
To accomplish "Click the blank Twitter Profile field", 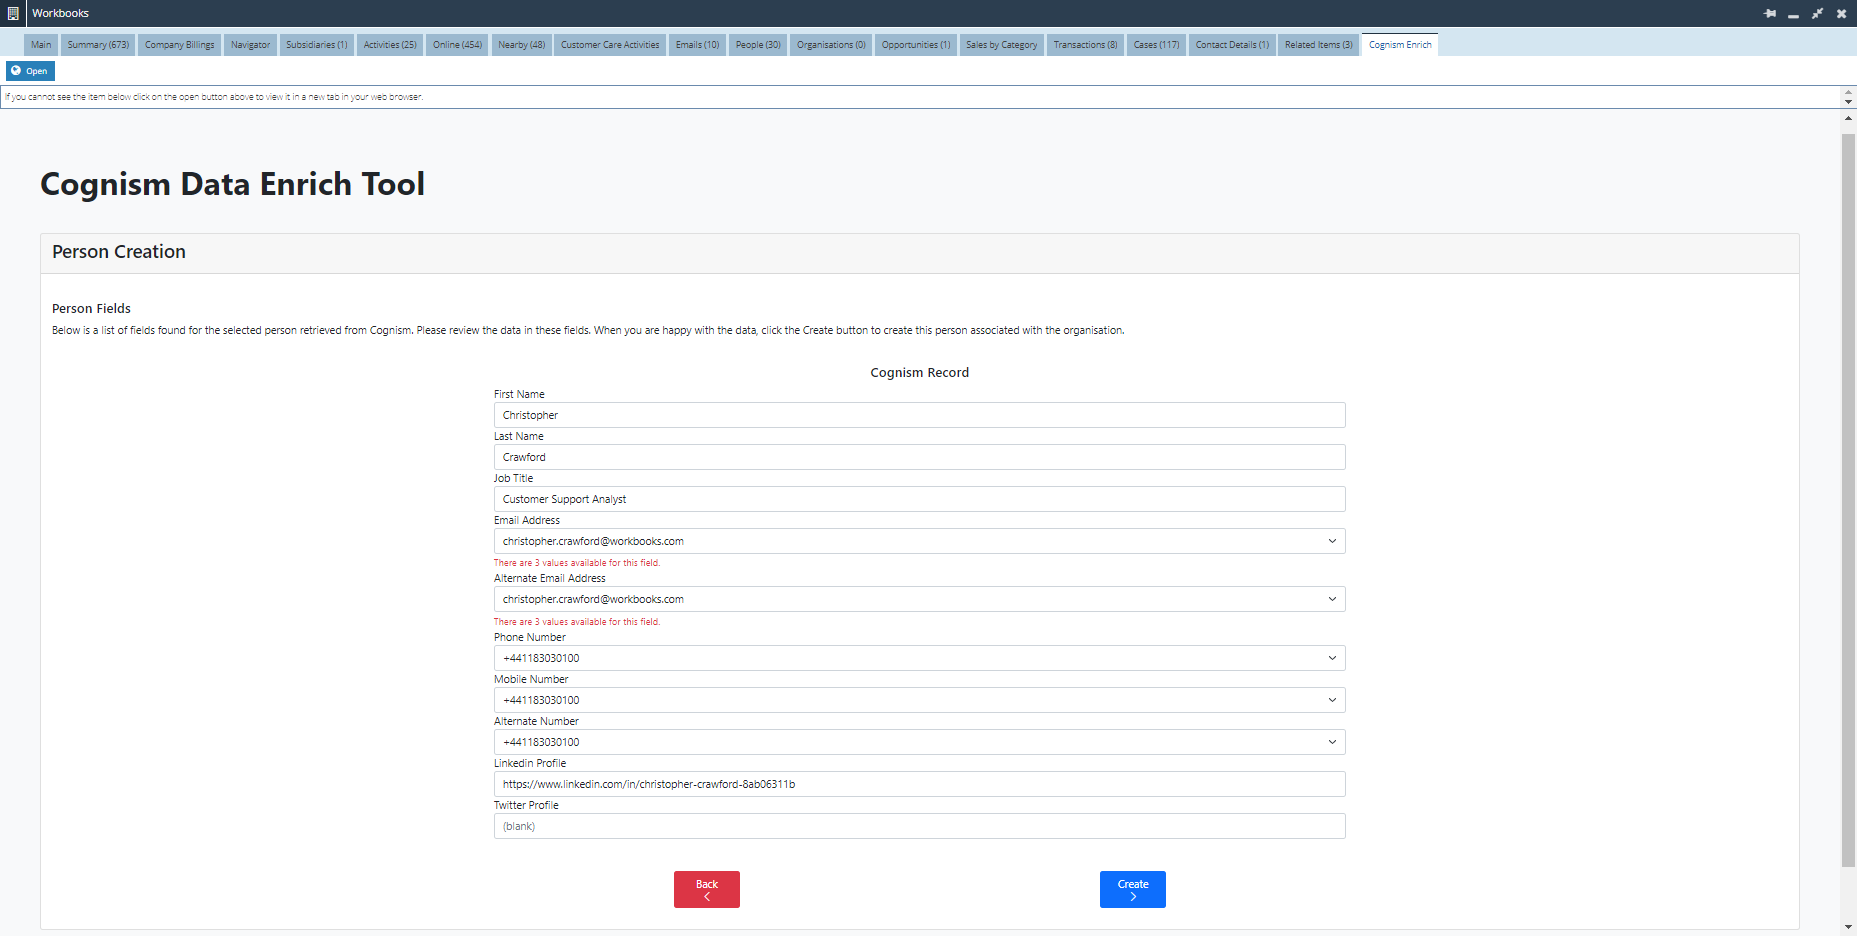I will pos(919,826).
